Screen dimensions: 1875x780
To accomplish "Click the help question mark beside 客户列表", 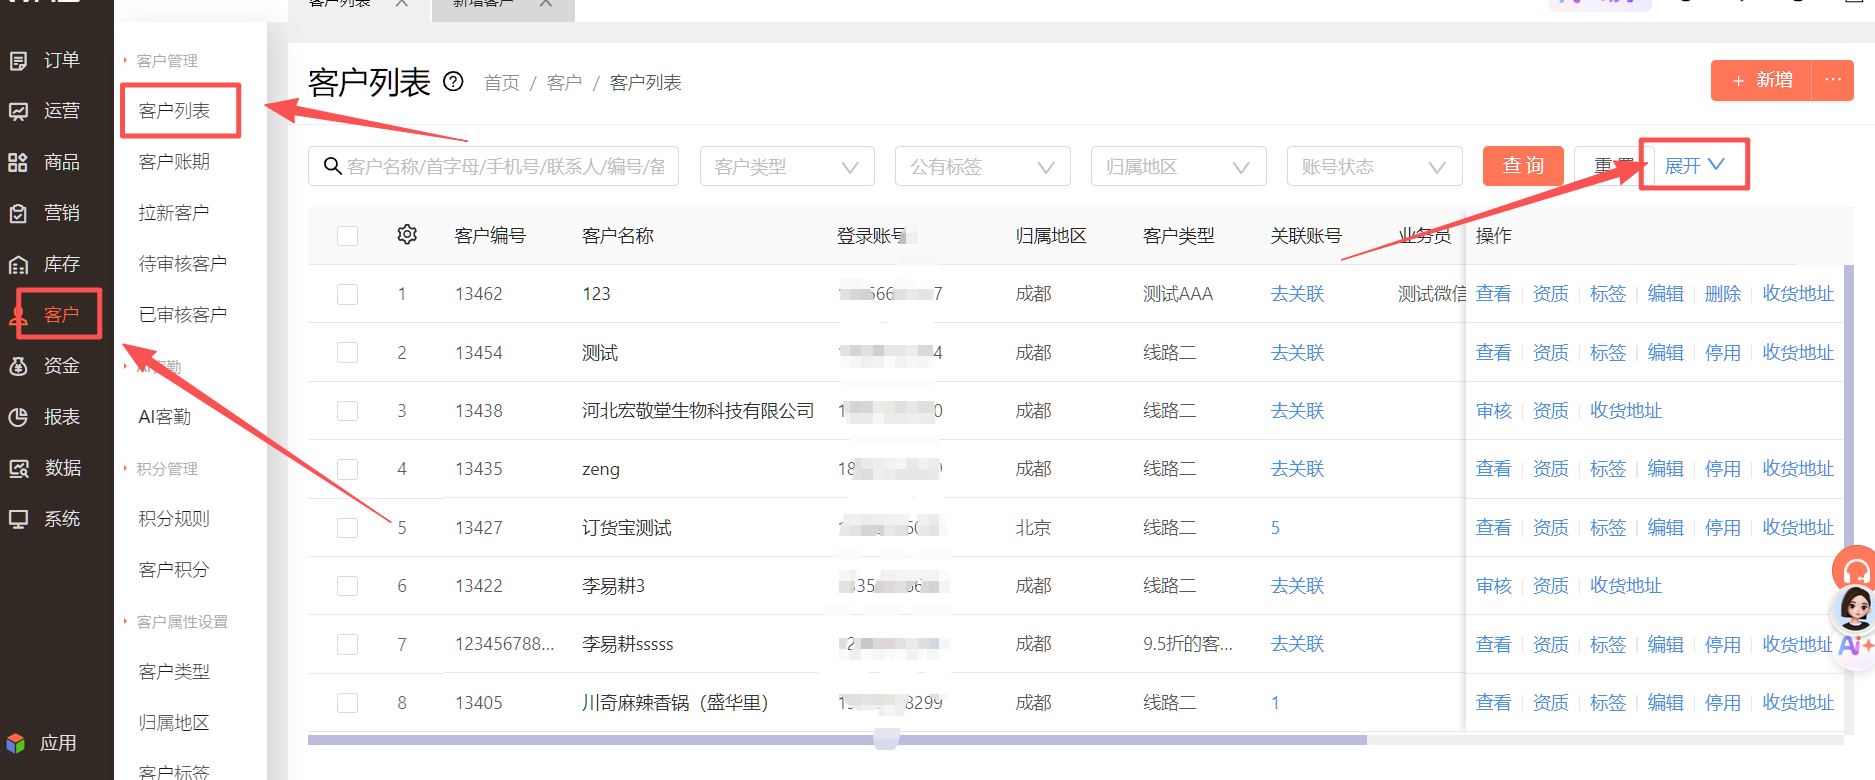I will (x=453, y=81).
